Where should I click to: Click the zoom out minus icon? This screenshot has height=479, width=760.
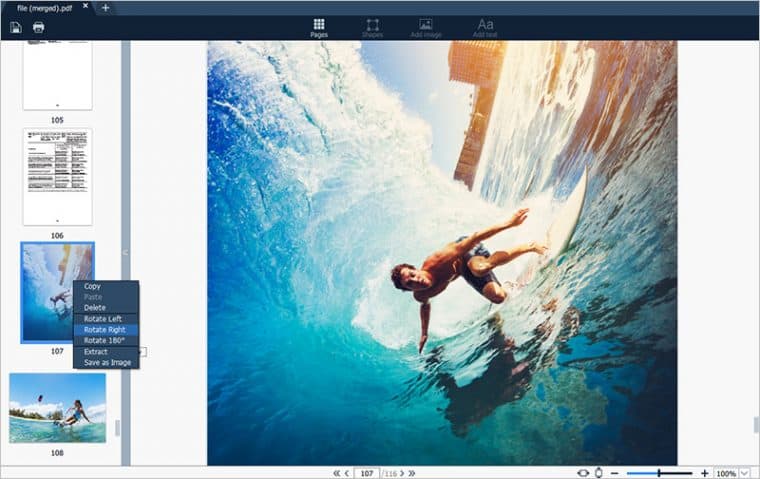point(614,473)
